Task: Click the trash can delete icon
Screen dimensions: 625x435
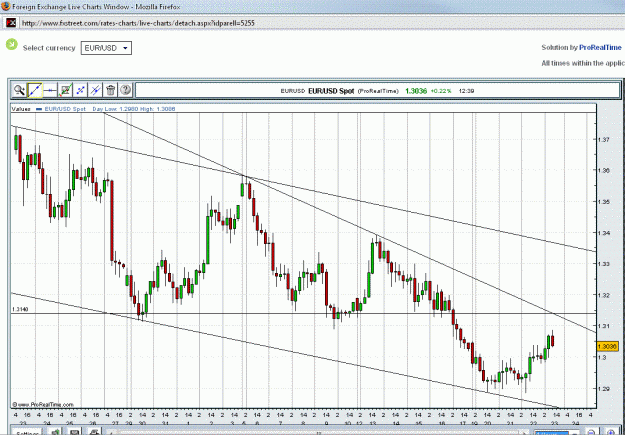Action: tap(110, 90)
